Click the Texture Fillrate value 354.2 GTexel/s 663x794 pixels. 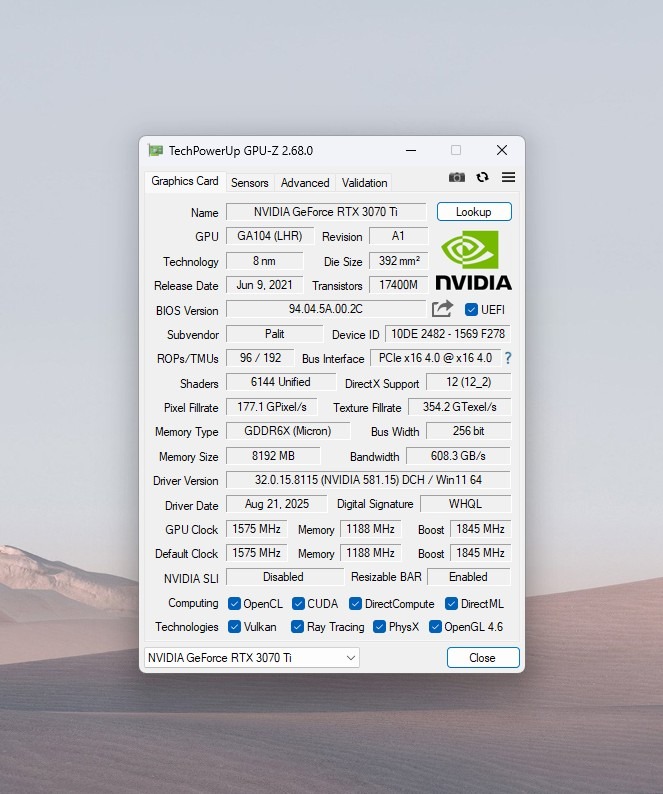point(460,407)
